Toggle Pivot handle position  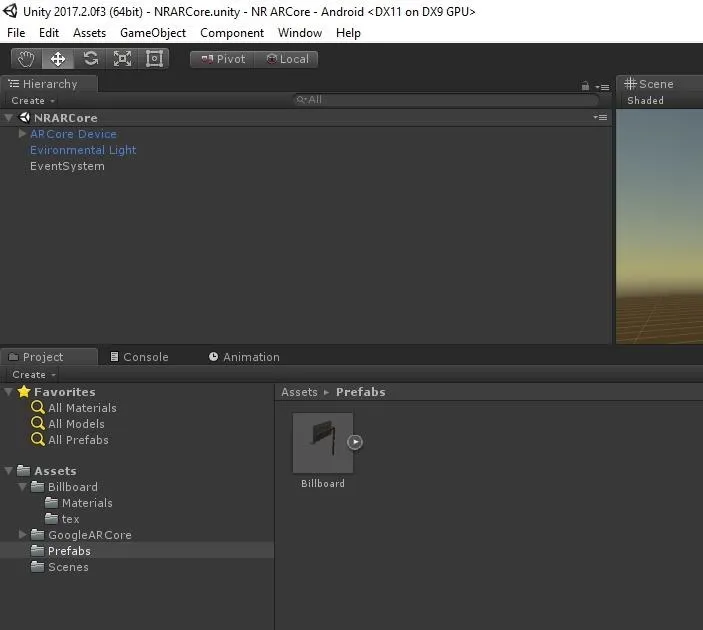[222, 59]
